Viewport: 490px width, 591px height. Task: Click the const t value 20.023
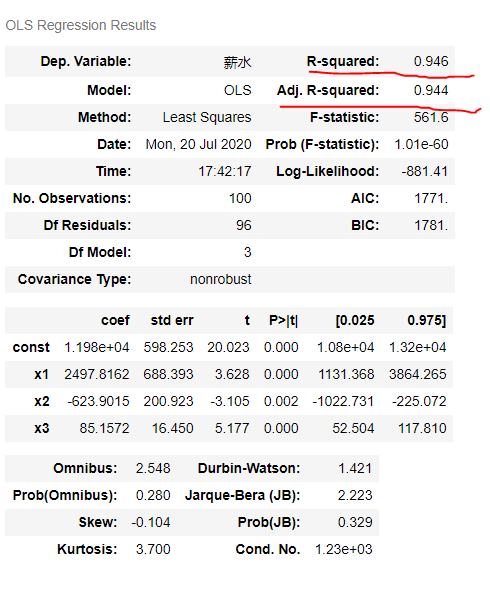tap(228, 347)
